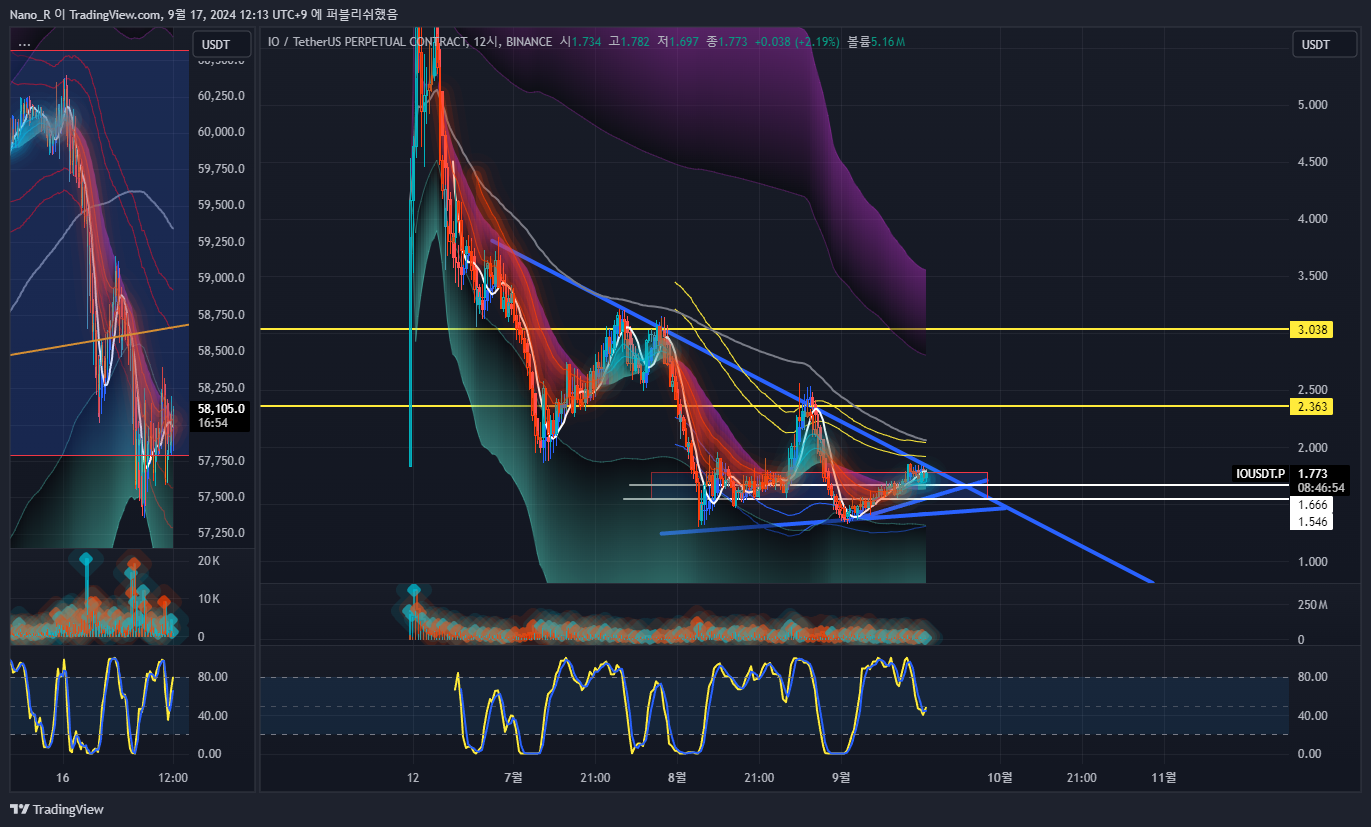Click the 8월 label on the time axis
The height and width of the screenshot is (827, 1371).
point(677,777)
